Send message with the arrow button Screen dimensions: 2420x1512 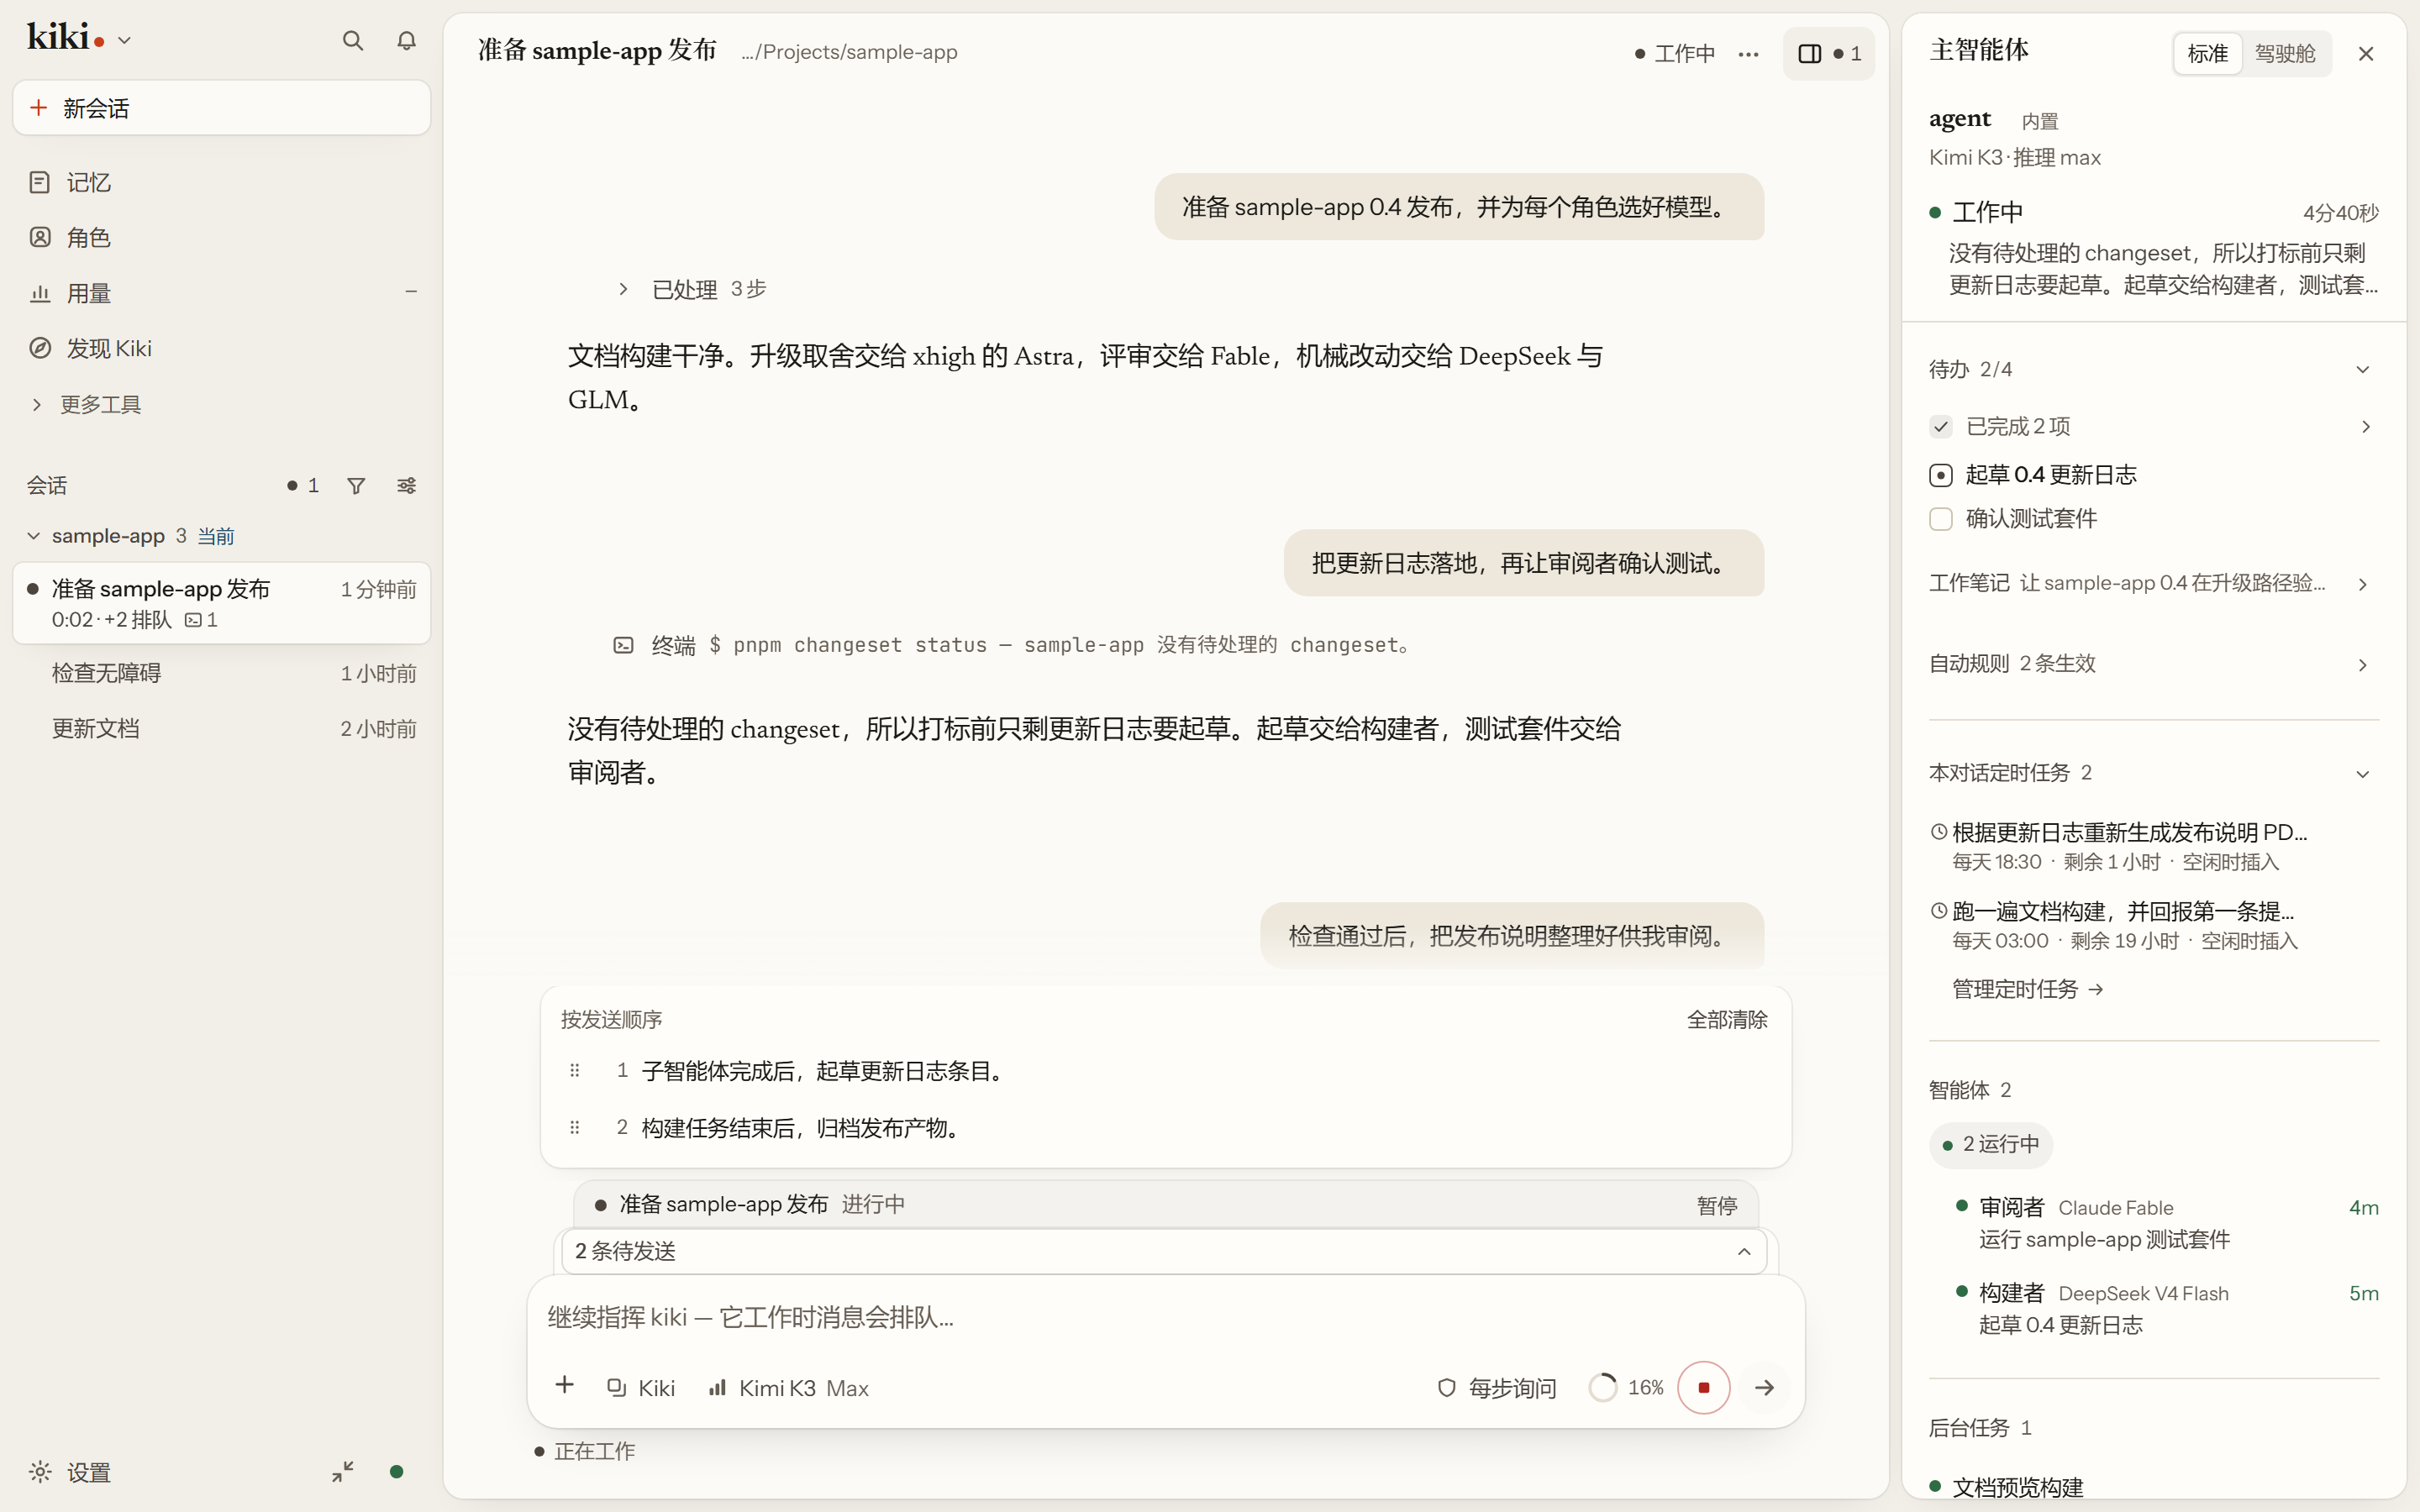(x=1764, y=1387)
